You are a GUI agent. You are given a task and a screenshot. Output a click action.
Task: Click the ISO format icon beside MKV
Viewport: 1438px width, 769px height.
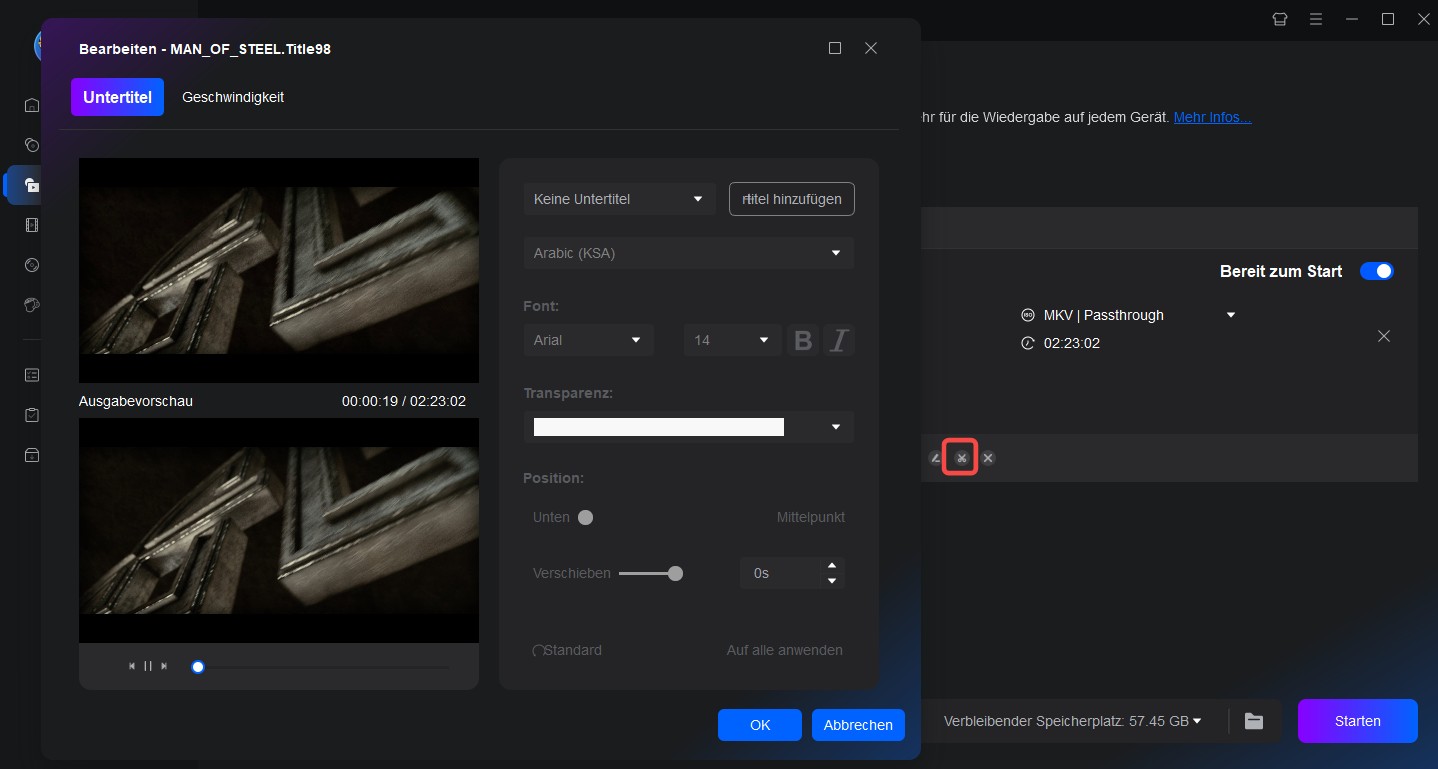1027,315
